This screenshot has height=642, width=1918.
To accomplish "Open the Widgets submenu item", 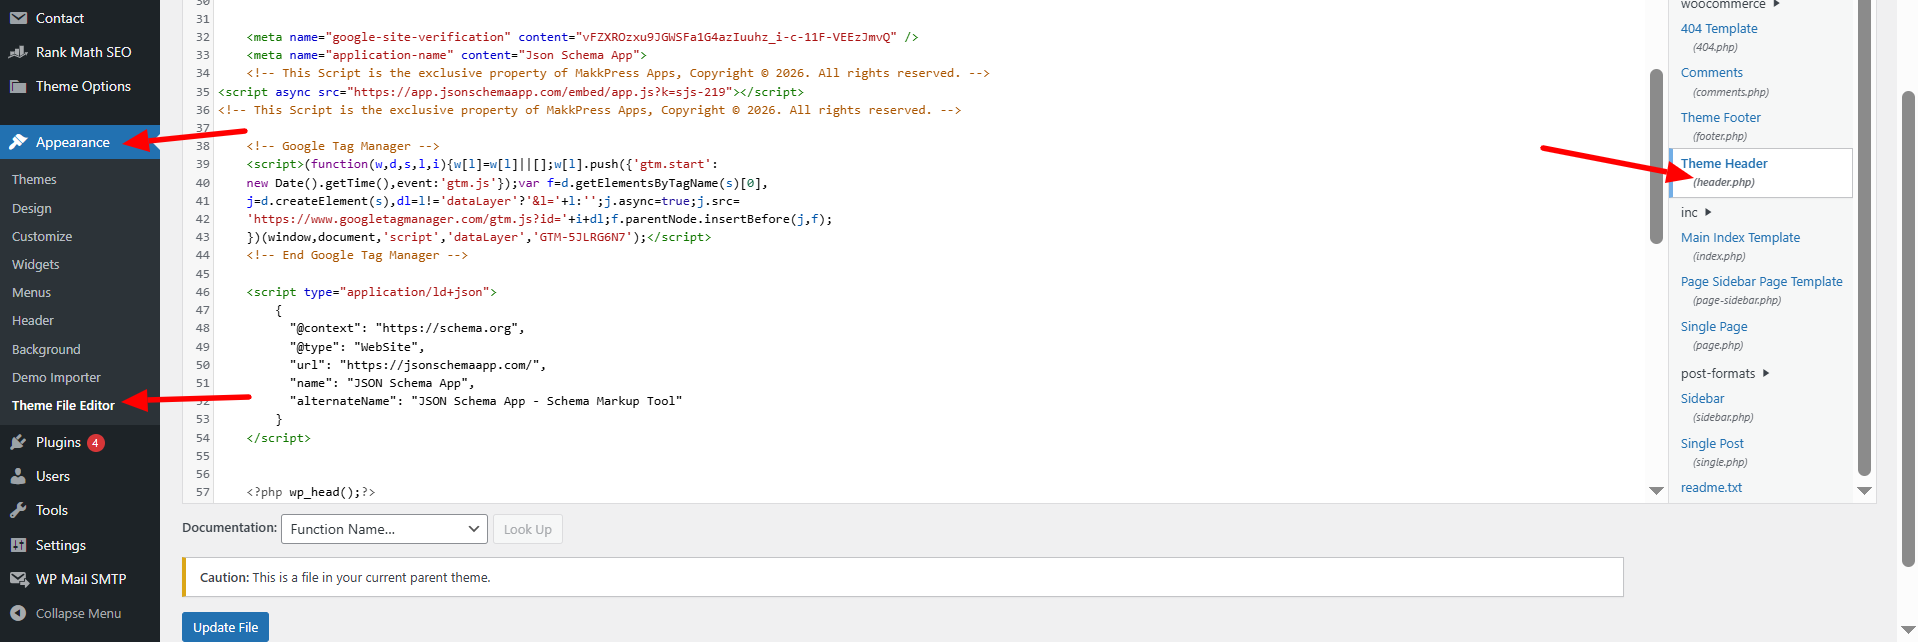I will tap(36, 264).
